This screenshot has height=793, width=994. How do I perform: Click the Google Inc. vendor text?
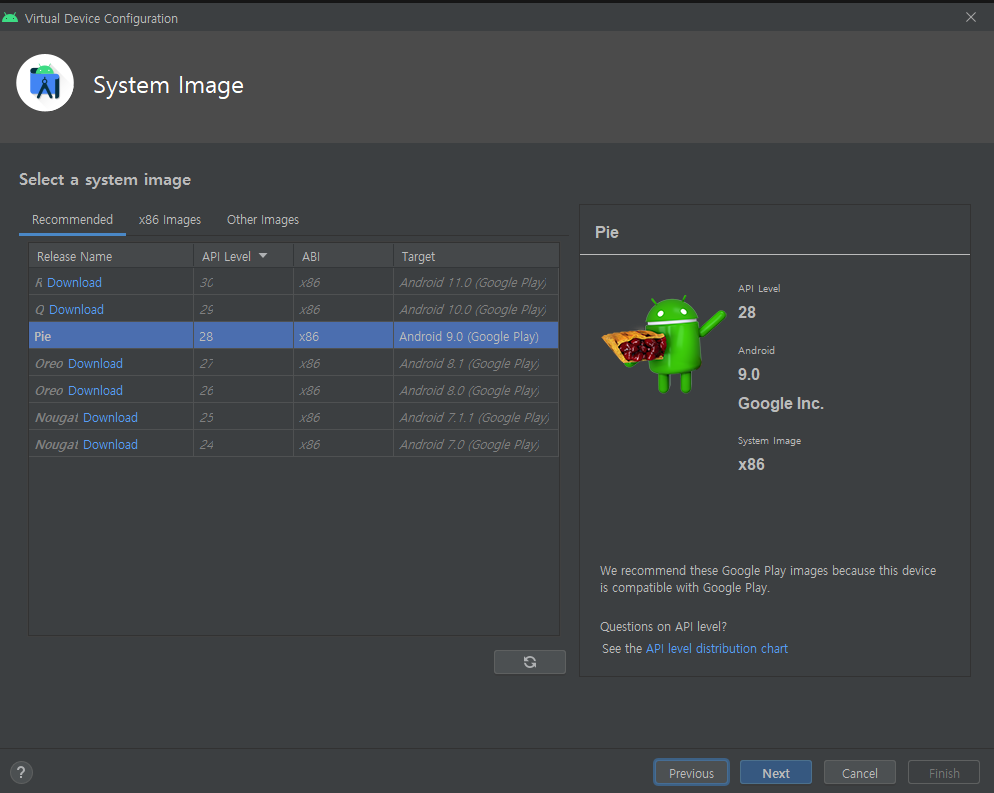[781, 403]
